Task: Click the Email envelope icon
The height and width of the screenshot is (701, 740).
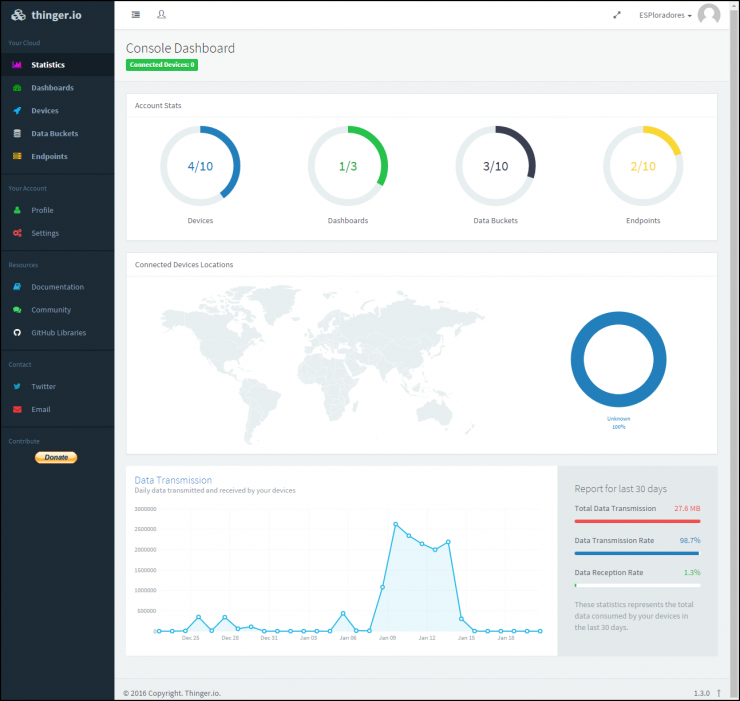Action: click(17, 409)
